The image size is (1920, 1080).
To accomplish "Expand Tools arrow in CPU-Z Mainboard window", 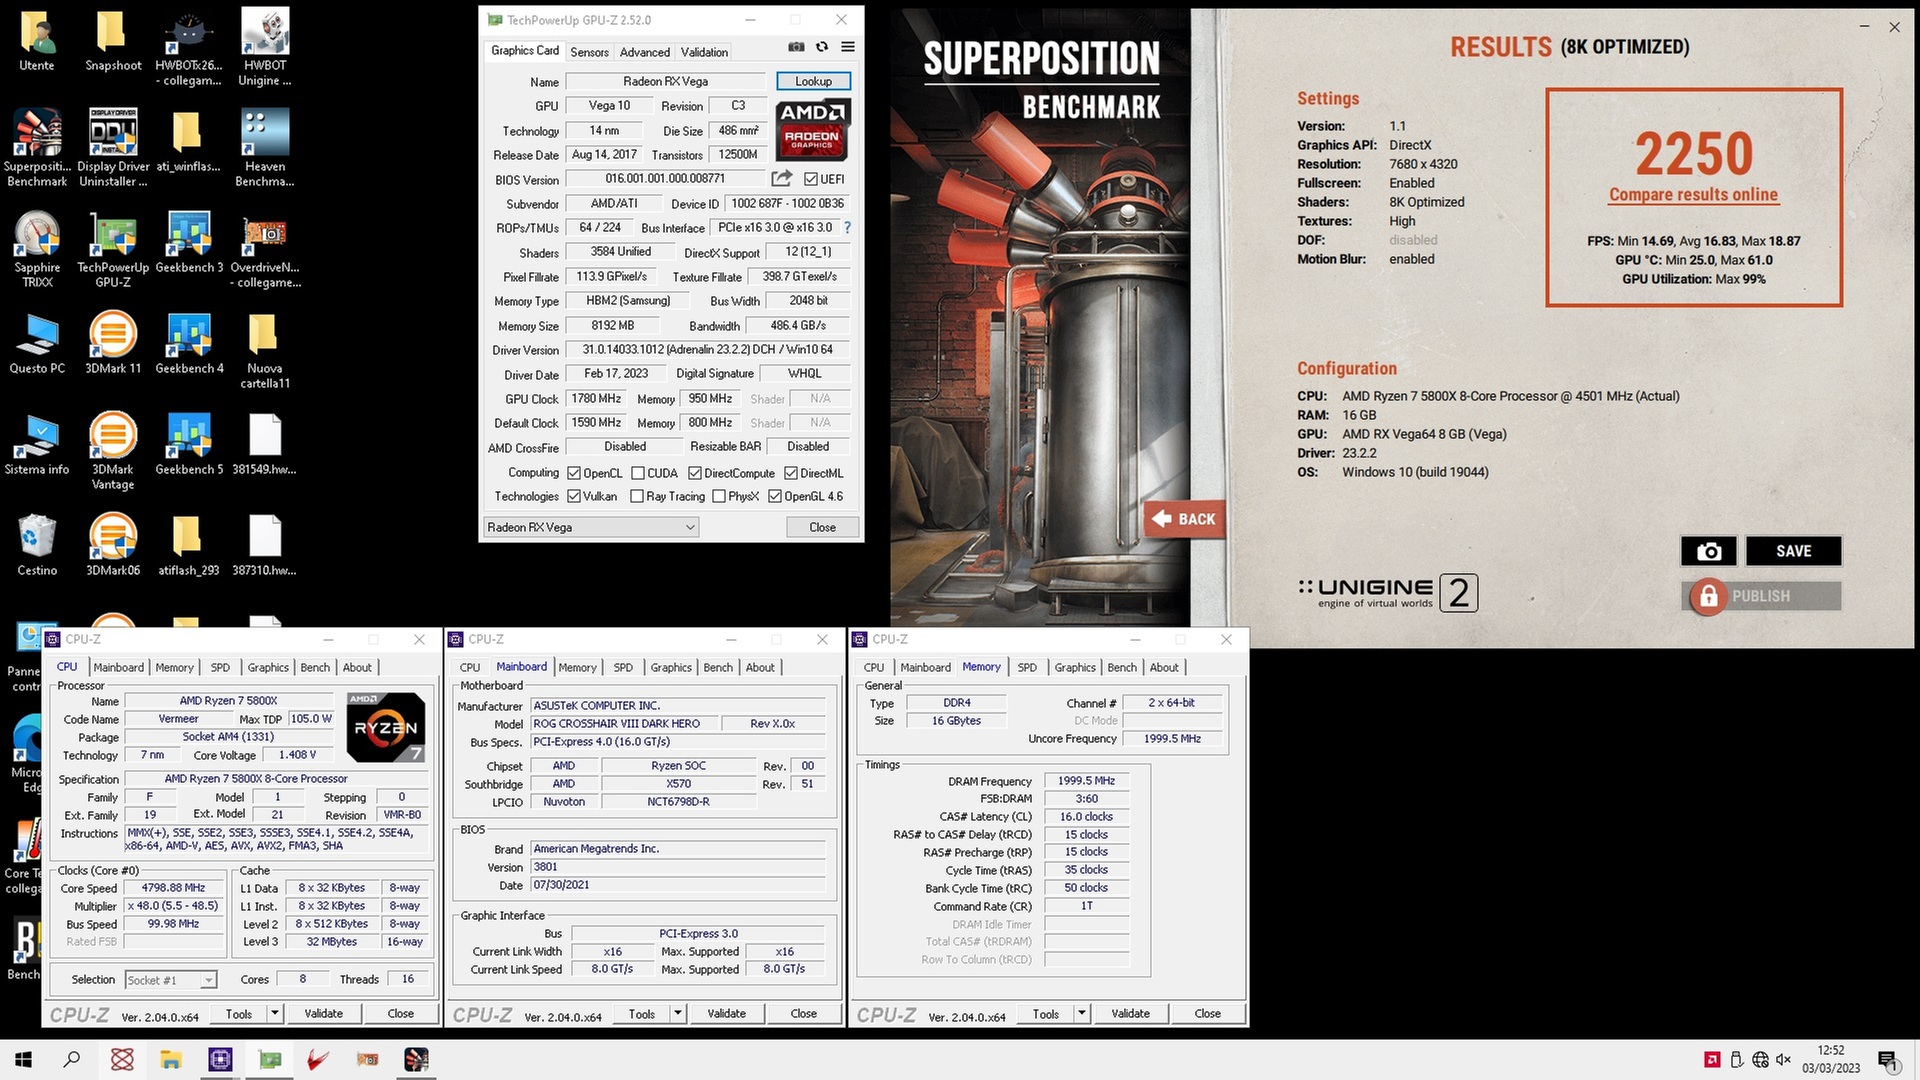I will 677,1013.
